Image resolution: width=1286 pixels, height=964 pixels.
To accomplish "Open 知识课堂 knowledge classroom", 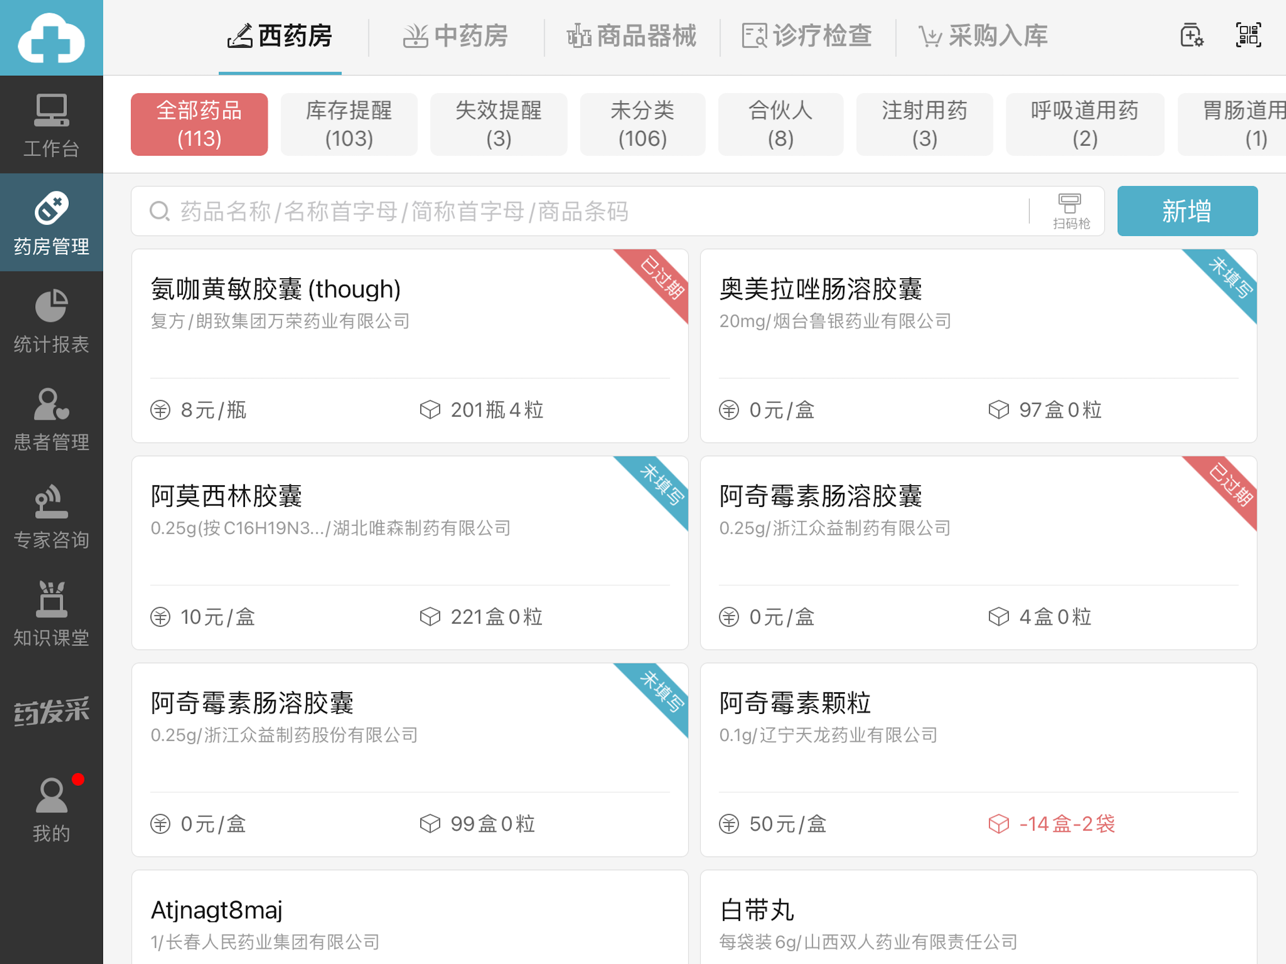I will pos(51,614).
